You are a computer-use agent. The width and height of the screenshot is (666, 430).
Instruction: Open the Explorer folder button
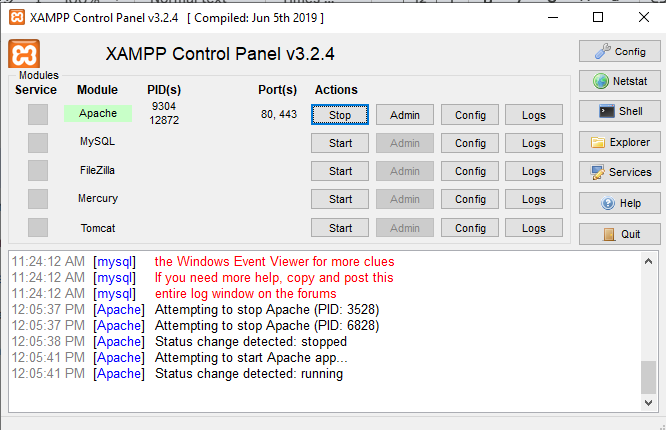tap(620, 142)
